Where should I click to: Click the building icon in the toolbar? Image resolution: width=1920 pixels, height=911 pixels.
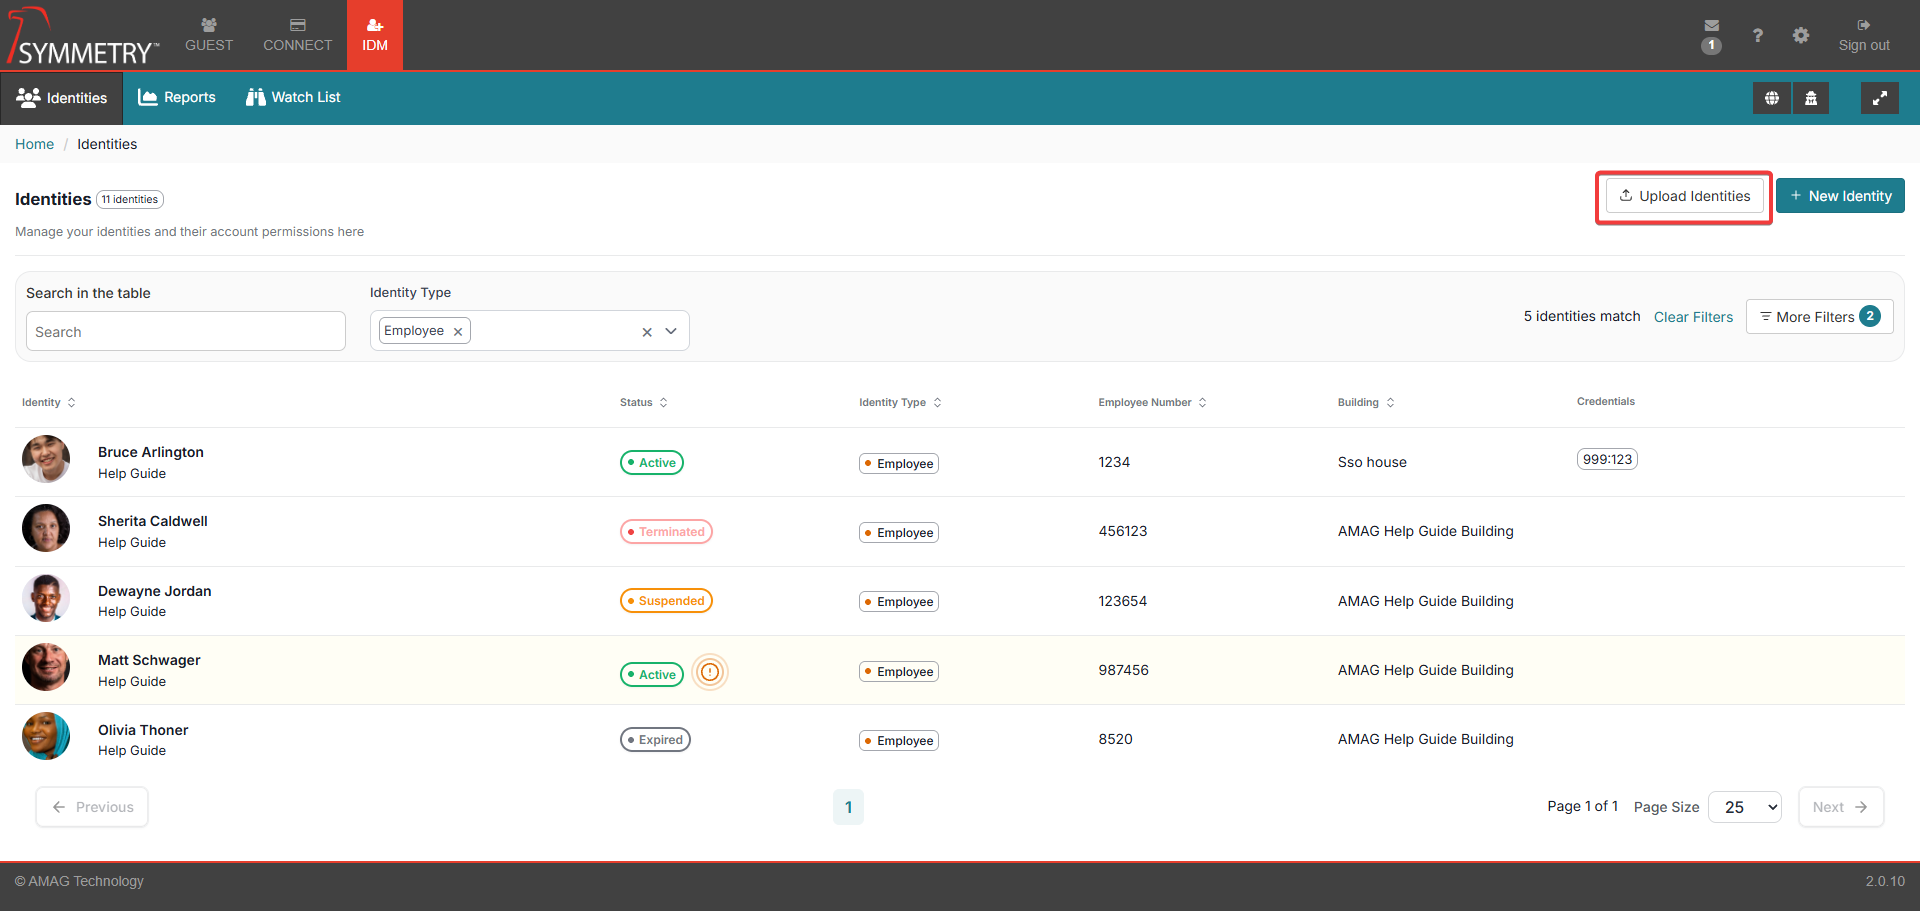(1811, 98)
